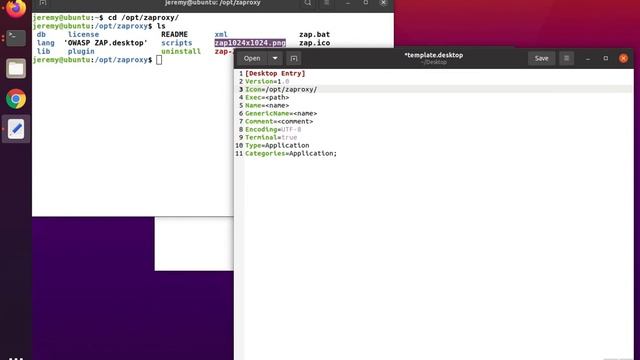Screen dimensions: 640x360
Task: Click the Exec=<path> line
Action: [267, 98]
